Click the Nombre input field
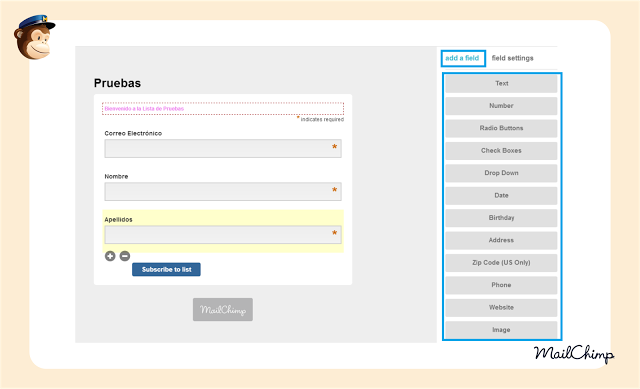This screenshot has height=389, width=640. tap(223, 191)
